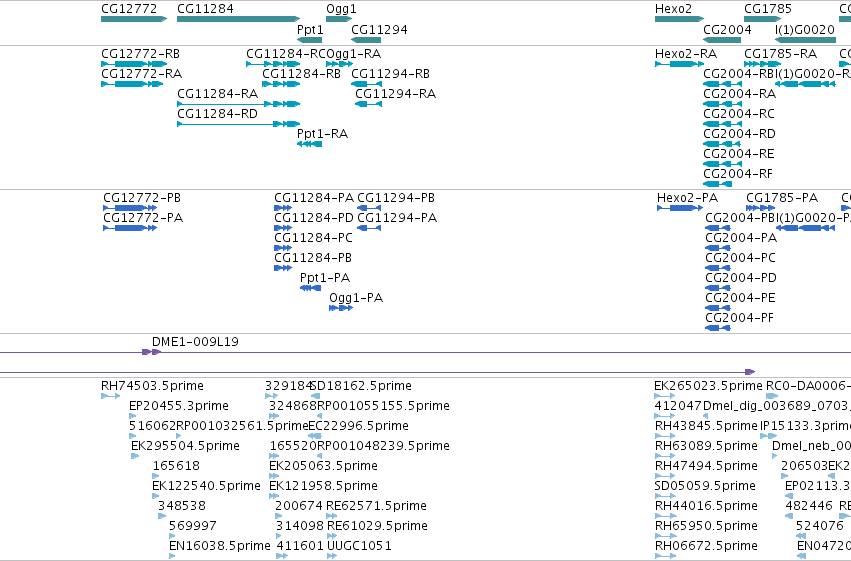Screen dimensions: 851x561
Task: Select the CG1785-RA transcript
Action: 763,64
